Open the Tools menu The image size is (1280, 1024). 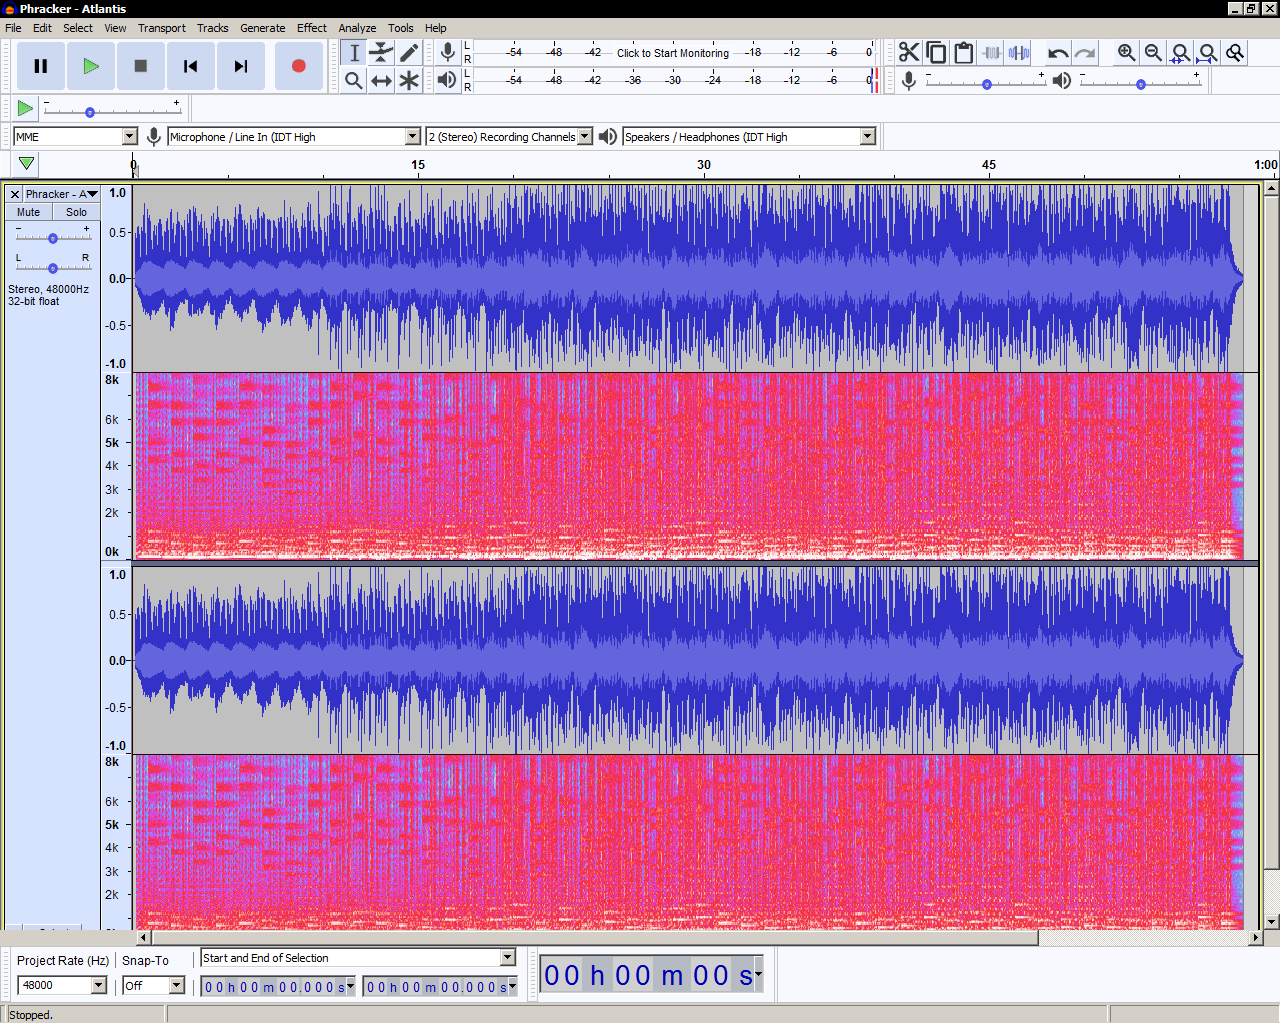[x=400, y=28]
